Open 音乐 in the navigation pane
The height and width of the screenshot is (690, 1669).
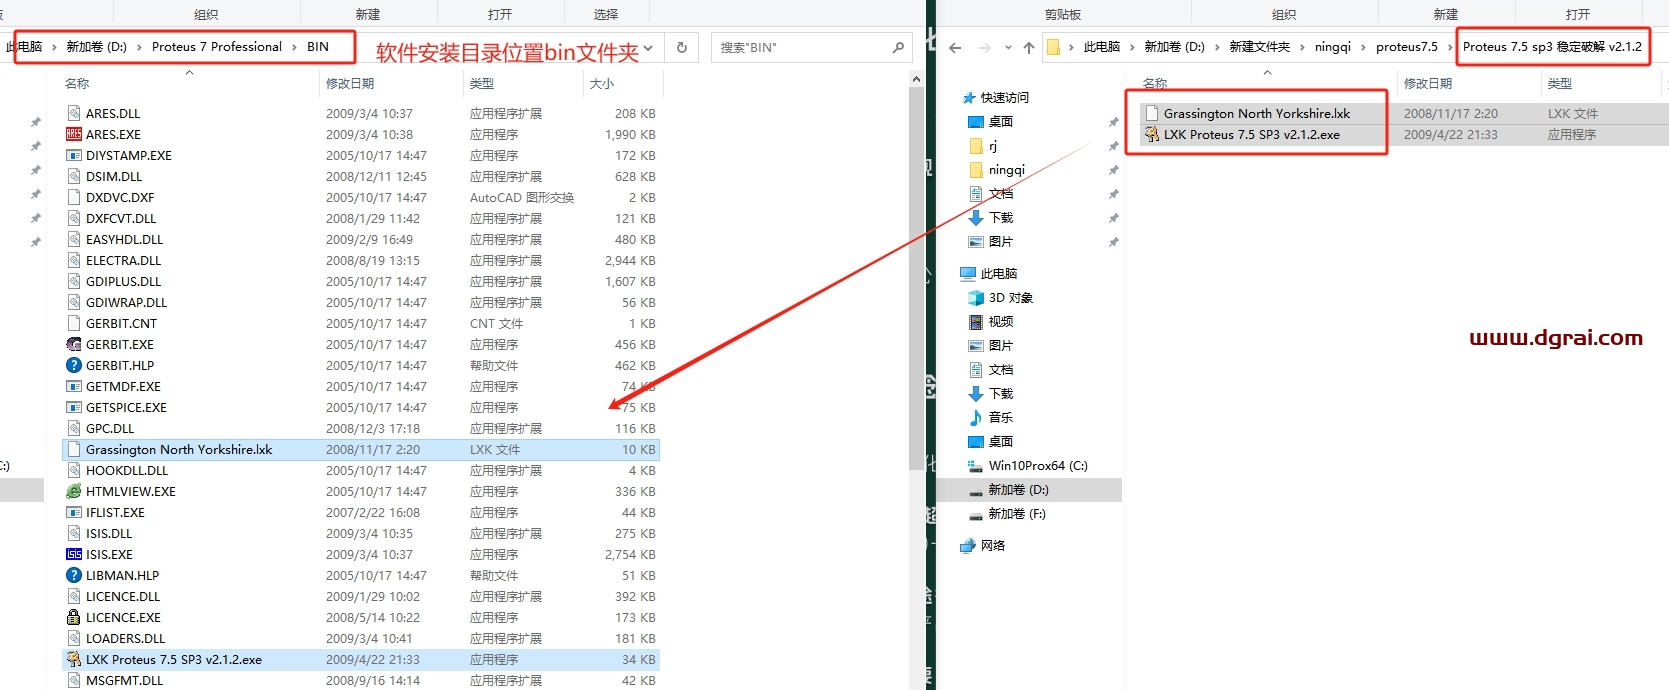[x=1000, y=417]
